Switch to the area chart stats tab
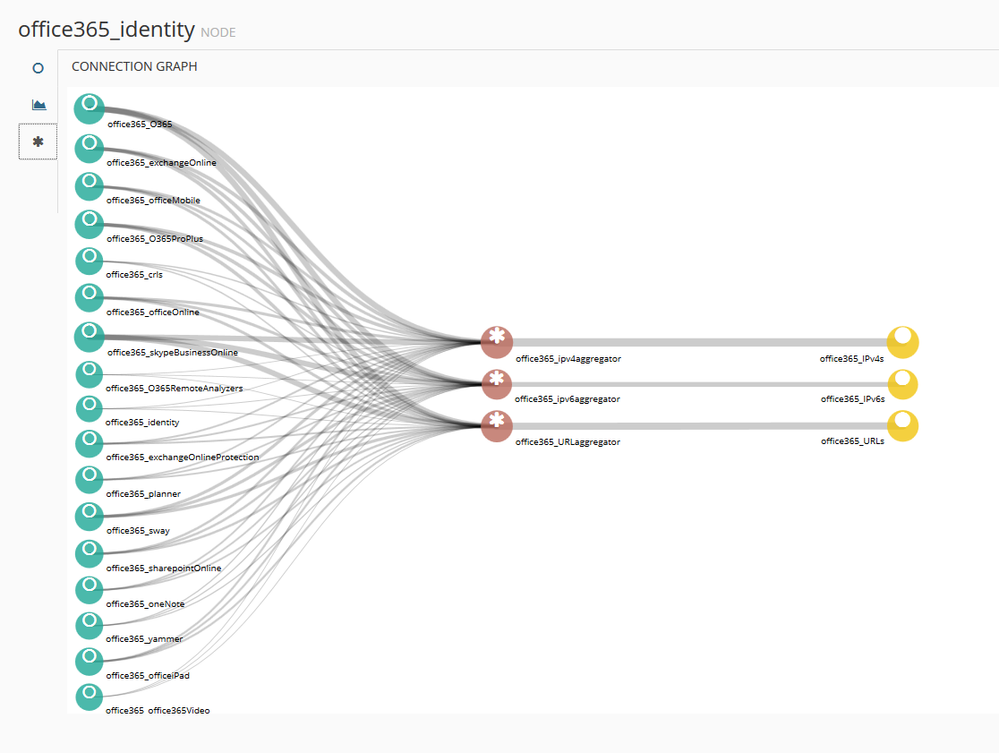This screenshot has width=999, height=753. [38, 105]
